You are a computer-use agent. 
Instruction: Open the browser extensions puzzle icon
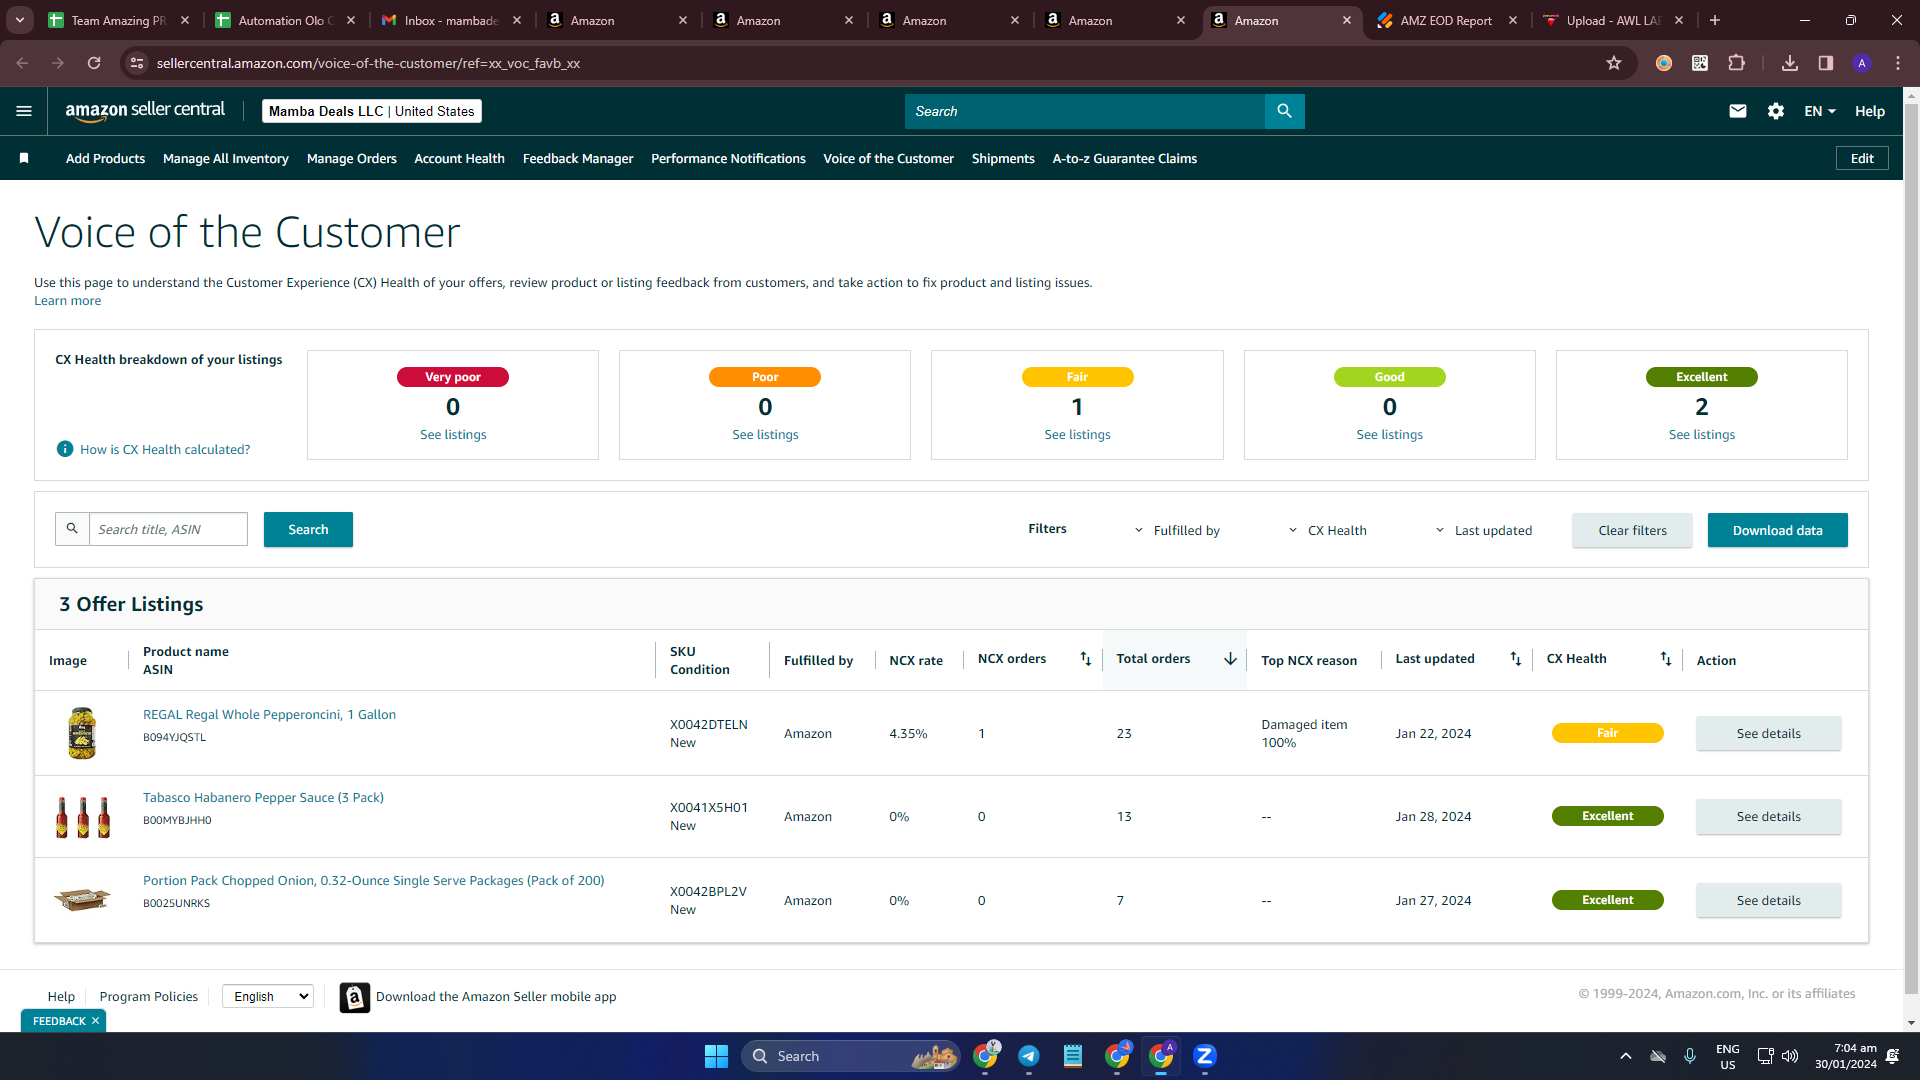point(1737,63)
